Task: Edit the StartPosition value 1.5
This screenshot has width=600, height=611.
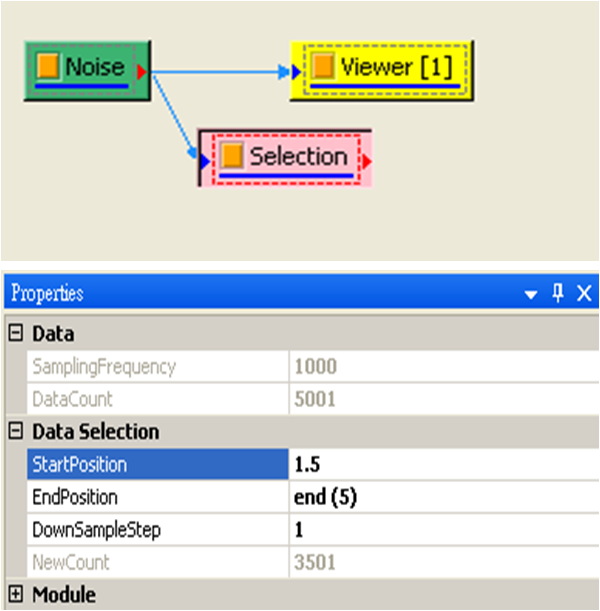Action: pyautogui.click(x=440, y=465)
